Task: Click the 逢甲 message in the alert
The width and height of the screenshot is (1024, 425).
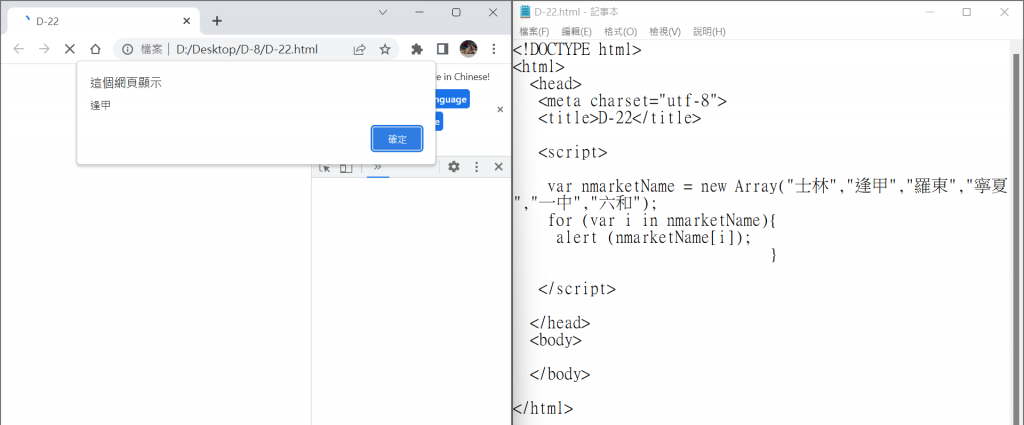Action: coord(101,105)
